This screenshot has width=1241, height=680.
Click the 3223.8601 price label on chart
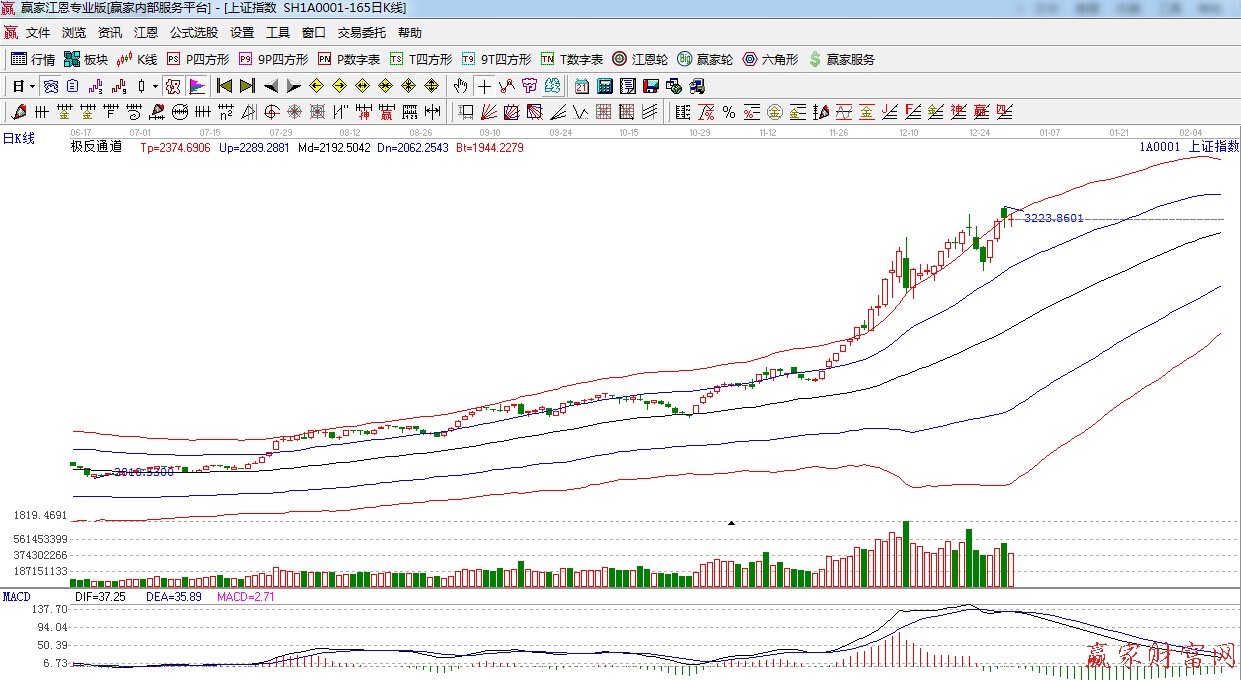click(x=1053, y=218)
